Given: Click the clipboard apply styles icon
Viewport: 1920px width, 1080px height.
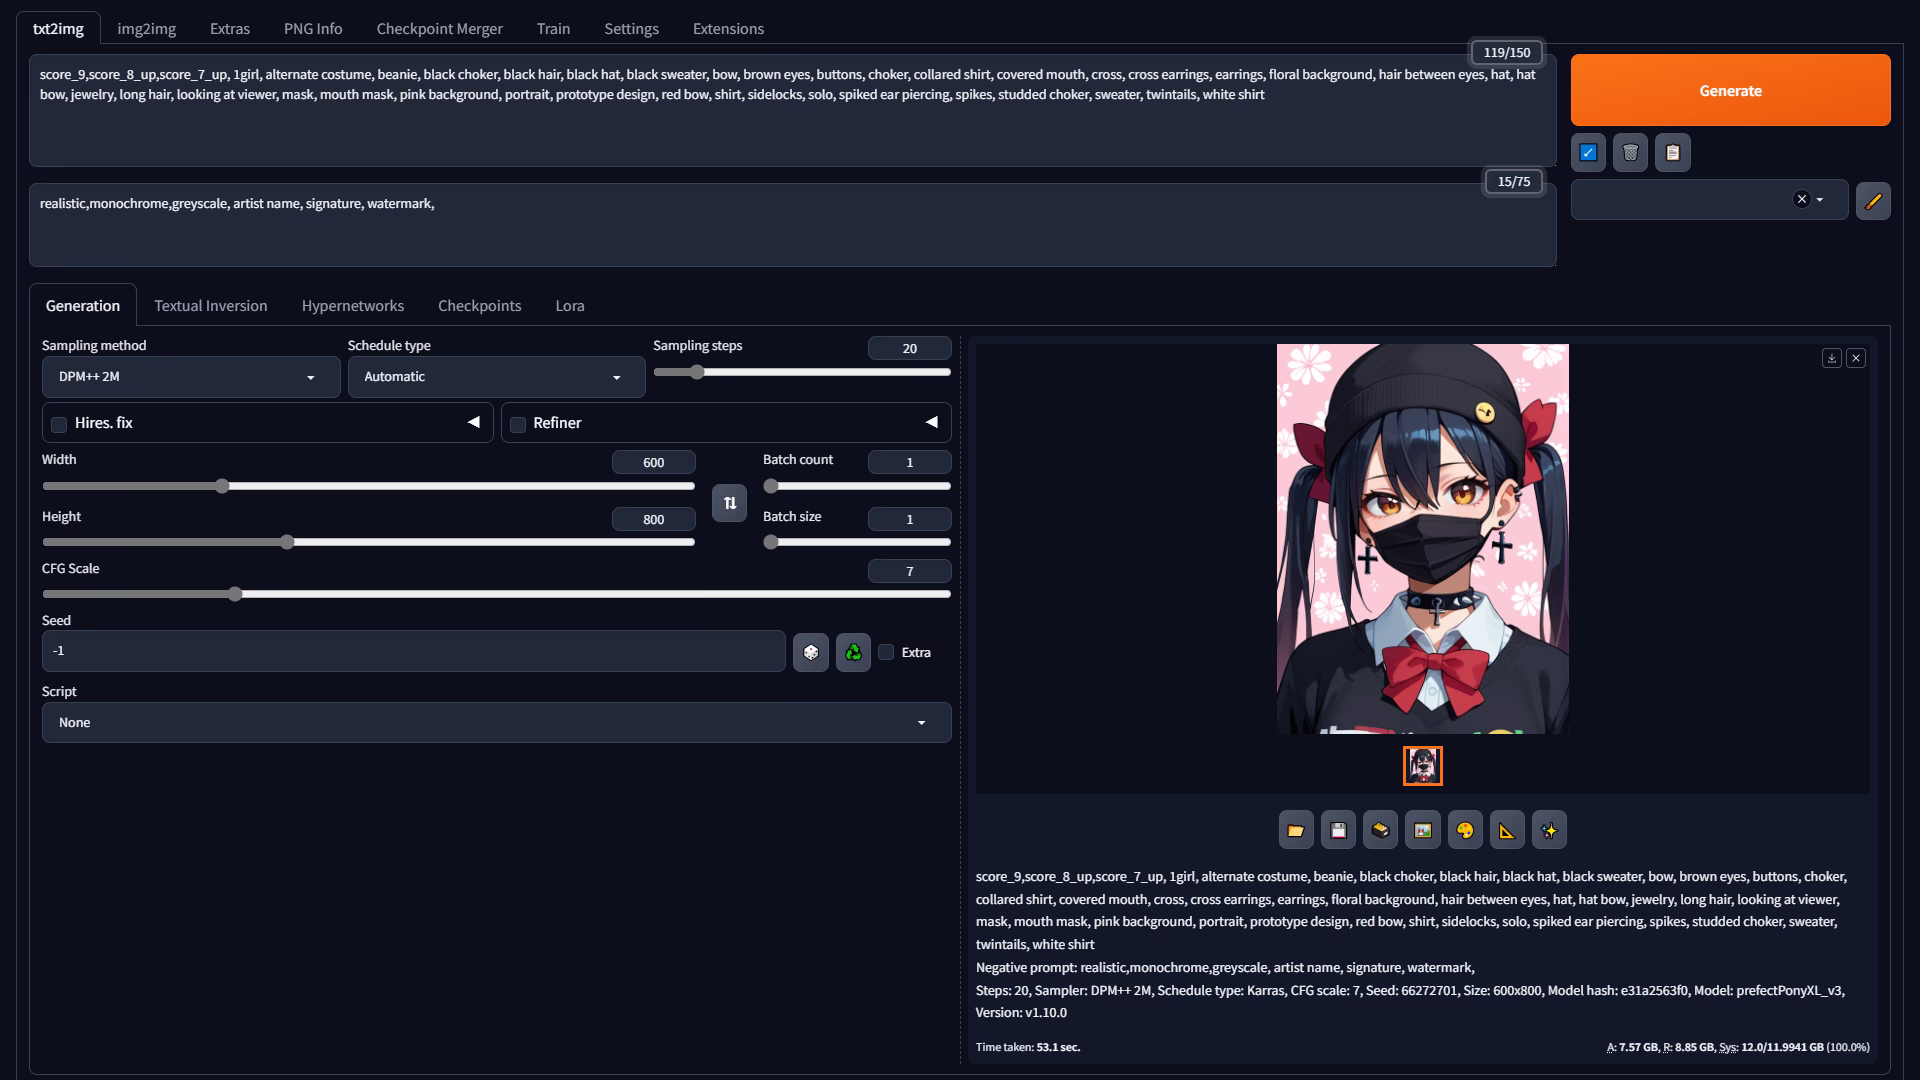Looking at the screenshot, I should 1673,153.
